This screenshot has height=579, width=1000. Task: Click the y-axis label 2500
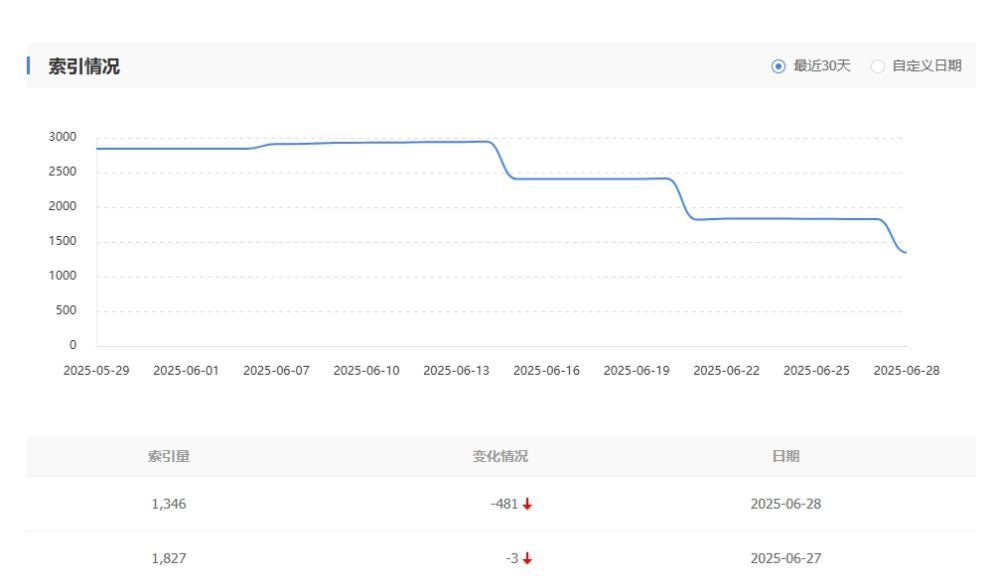tap(62, 172)
